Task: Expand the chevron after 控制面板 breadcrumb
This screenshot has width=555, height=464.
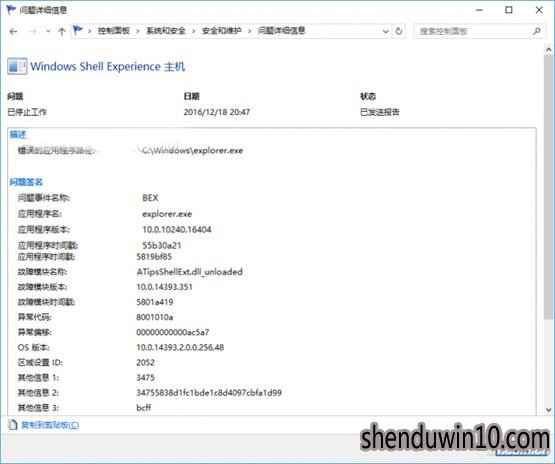Action: coord(138,31)
